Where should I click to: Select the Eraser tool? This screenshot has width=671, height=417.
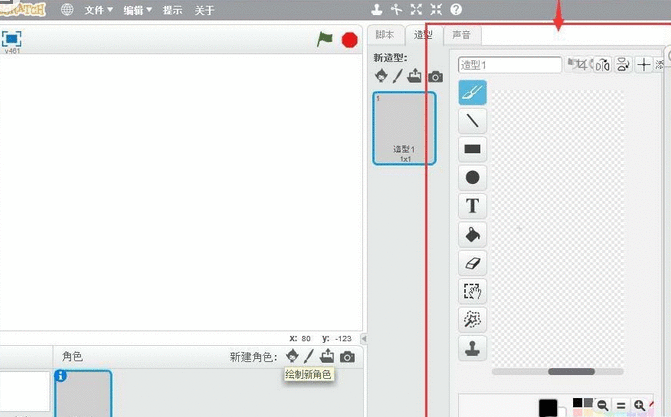tap(472, 263)
